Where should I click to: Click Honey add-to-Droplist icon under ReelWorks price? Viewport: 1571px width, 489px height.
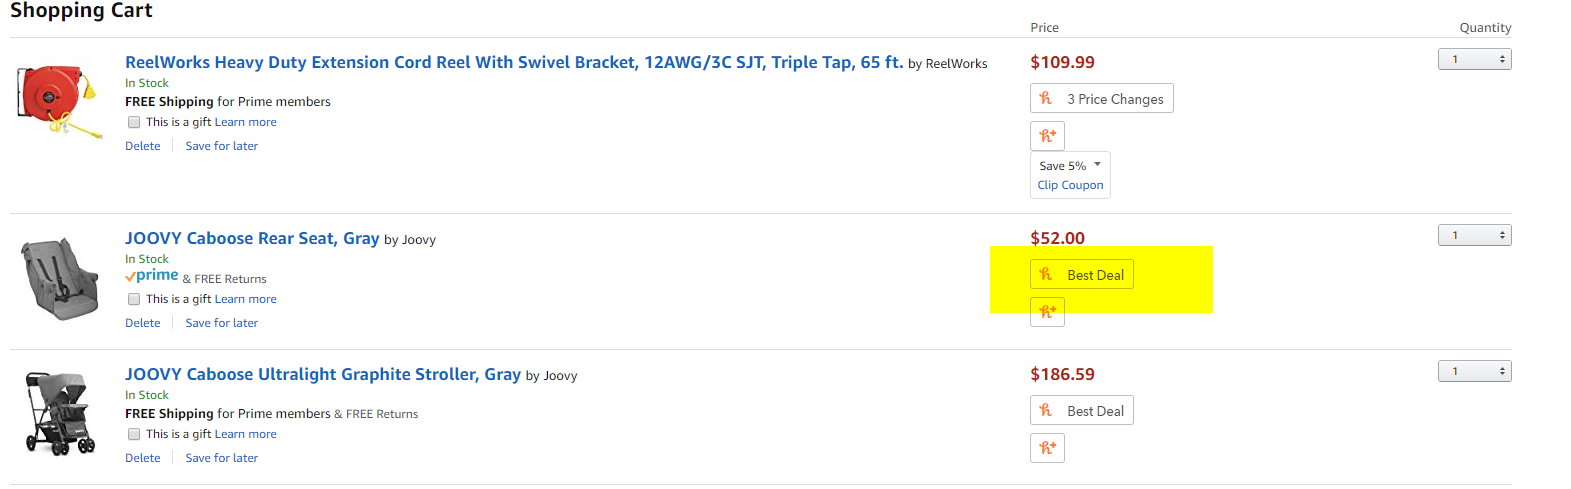coord(1047,135)
